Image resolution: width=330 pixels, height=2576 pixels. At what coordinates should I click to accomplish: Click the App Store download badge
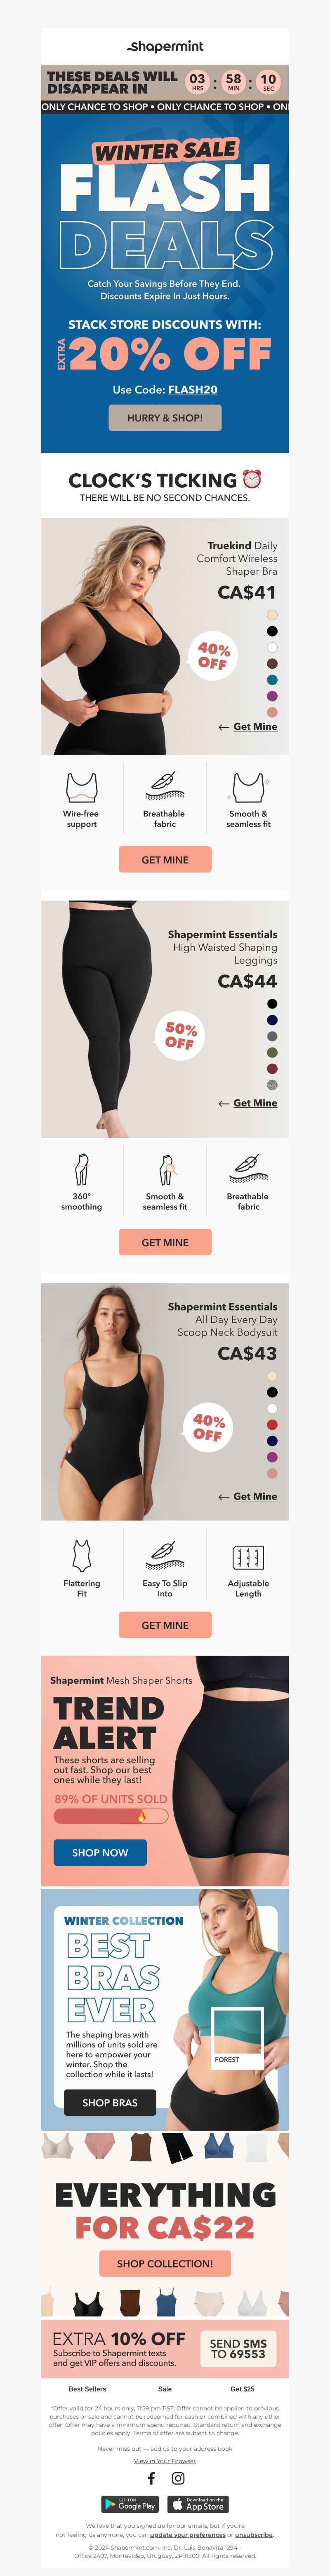pyautogui.click(x=198, y=2503)
